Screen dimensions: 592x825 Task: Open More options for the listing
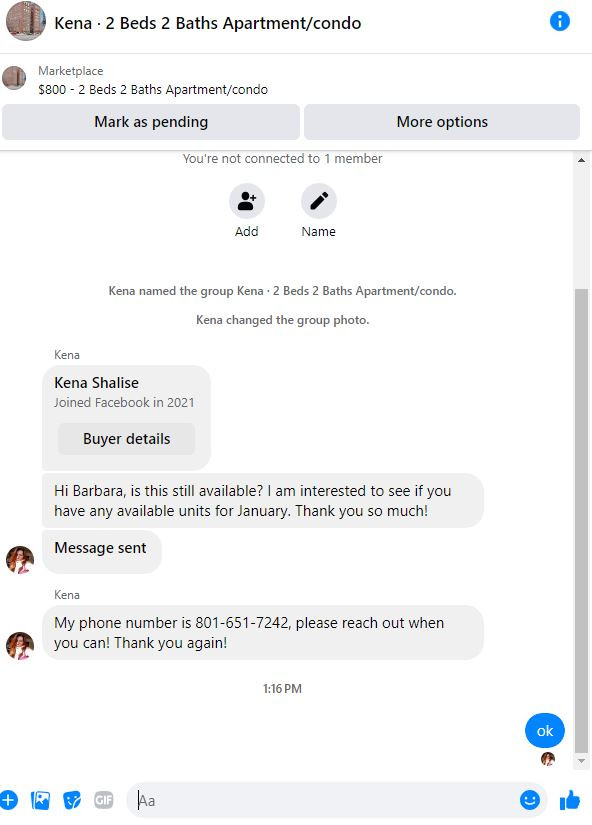coord(442,122)
